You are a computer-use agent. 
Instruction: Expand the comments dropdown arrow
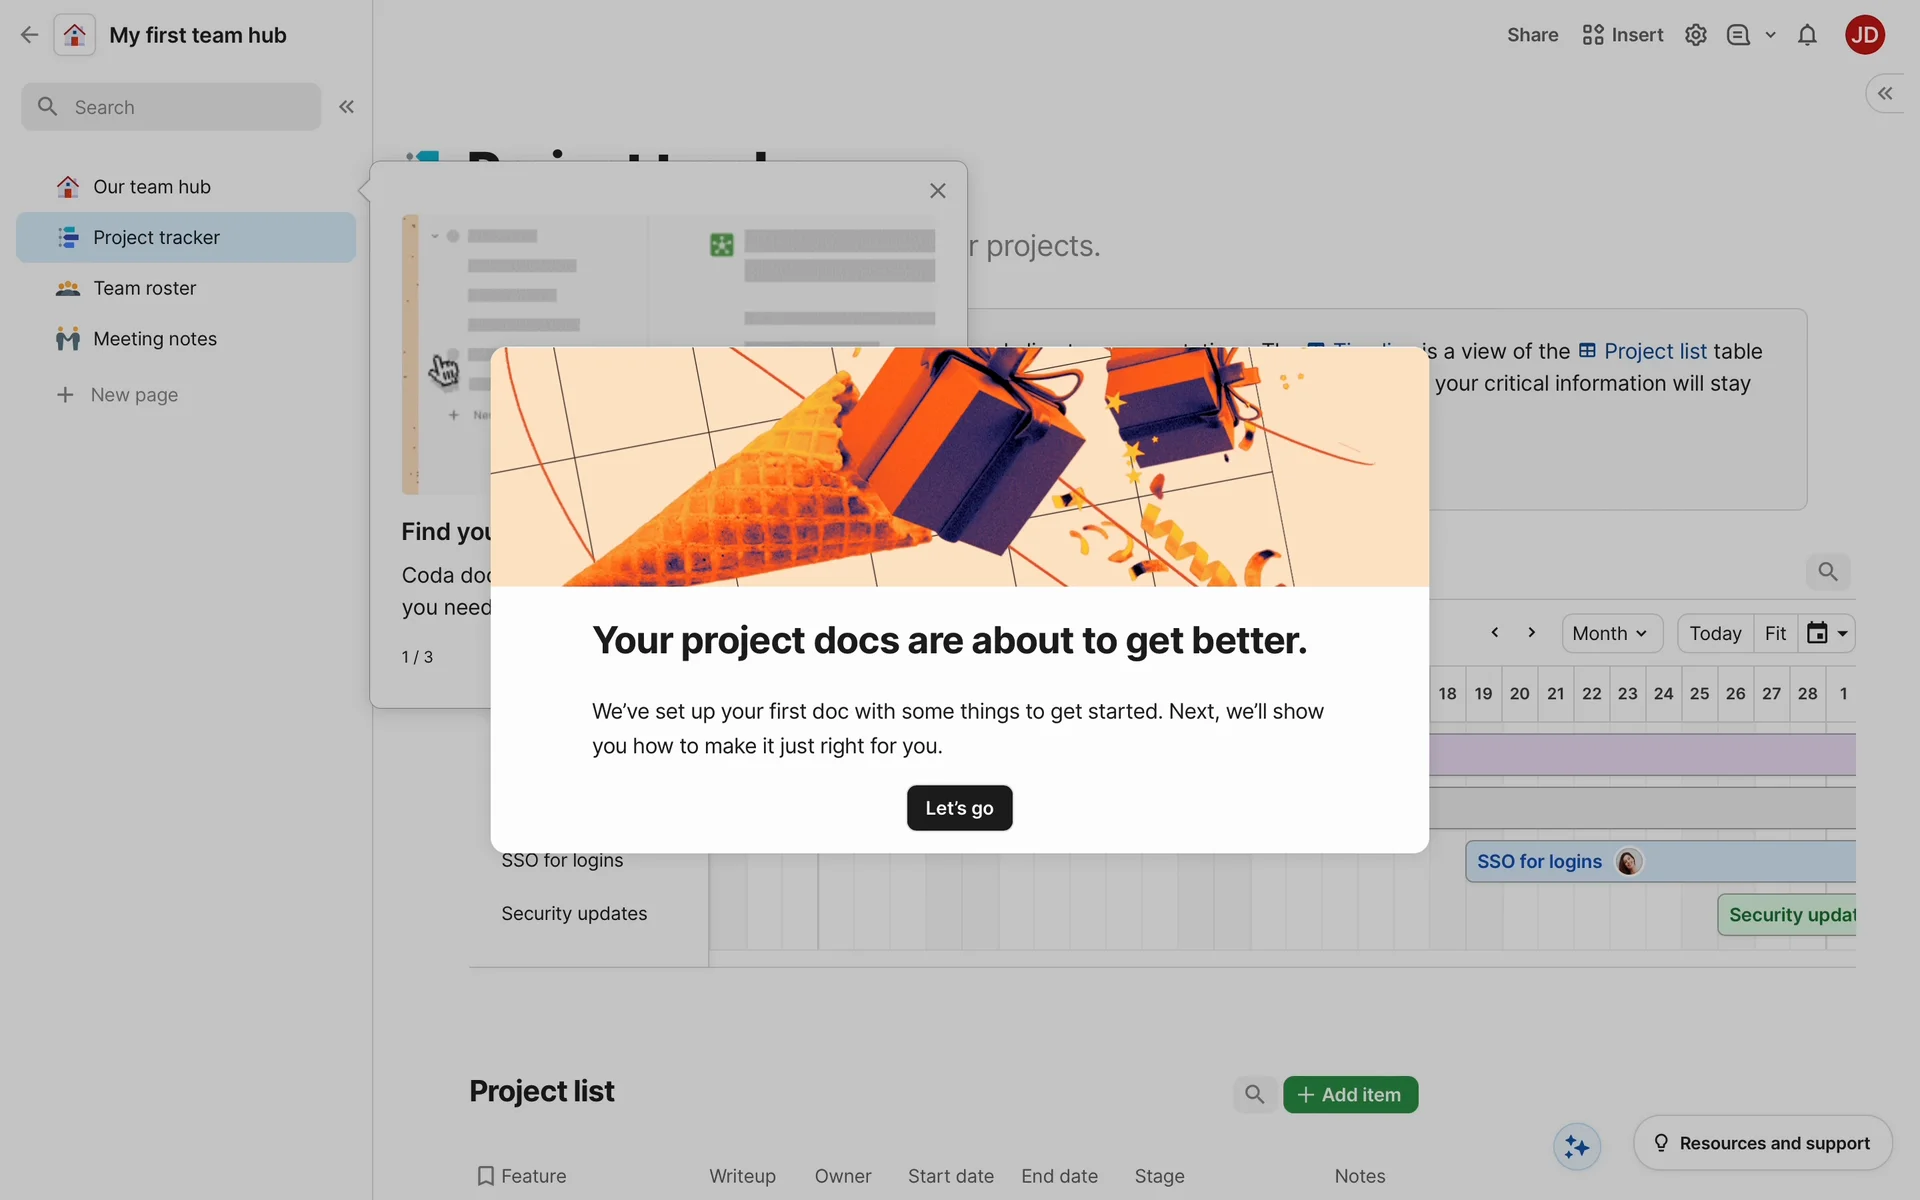pyautogui.click(x=1770, y=35)
